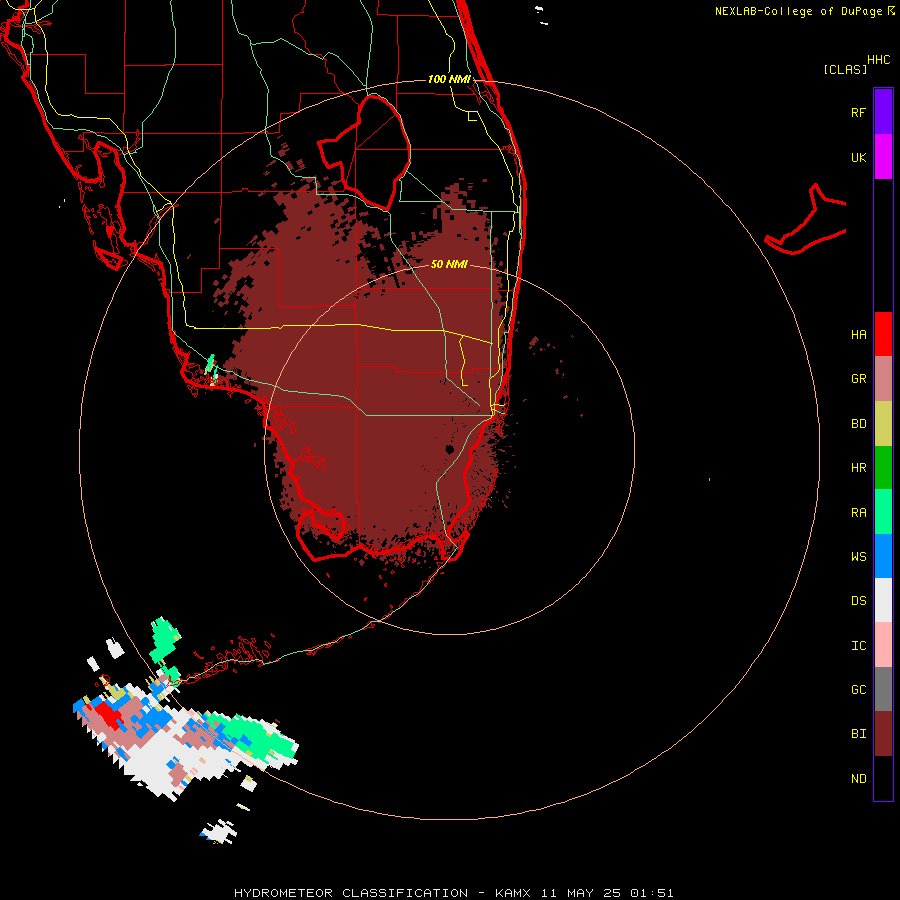Click the HYDROMETEOR CLASSIFICATION caption text

tap(351, 893)
